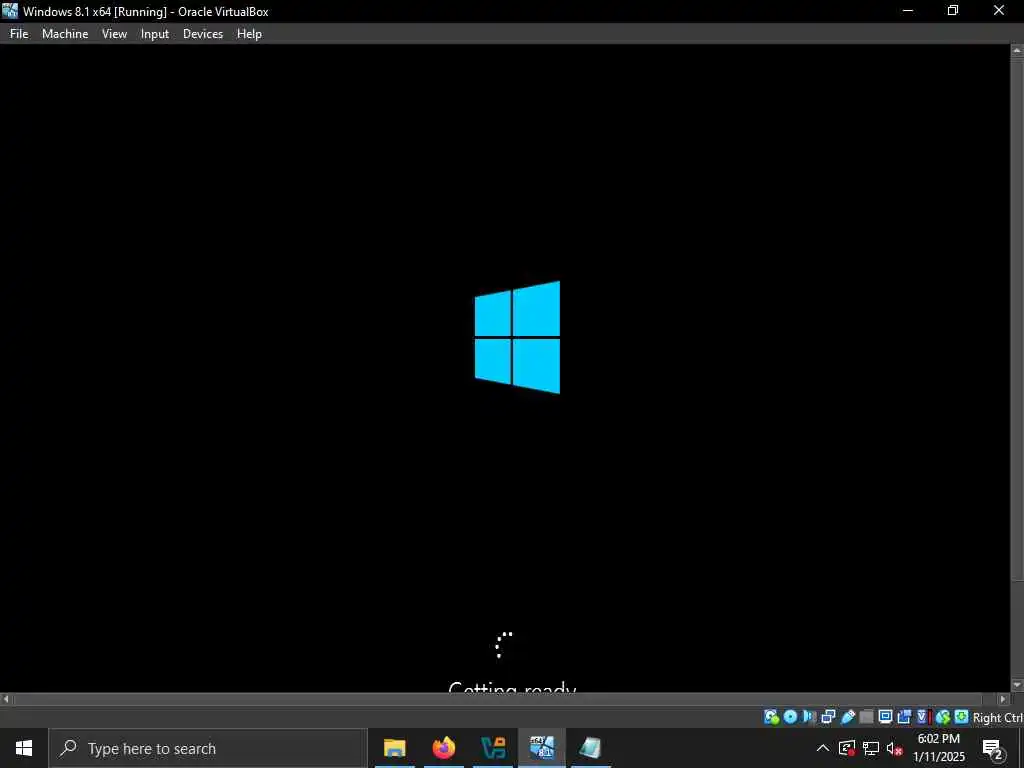Open File Explorer from the taskbar
The width and height of the screenshot is (1024, 768).
[x=394, y=748]
